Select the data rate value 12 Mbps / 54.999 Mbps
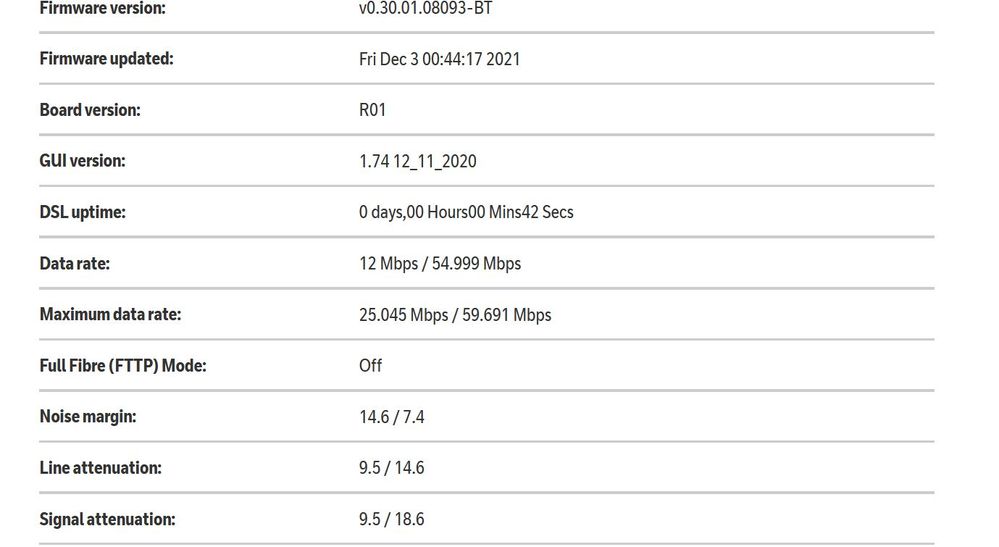This screenshot has height=547, width=999. 440,264
